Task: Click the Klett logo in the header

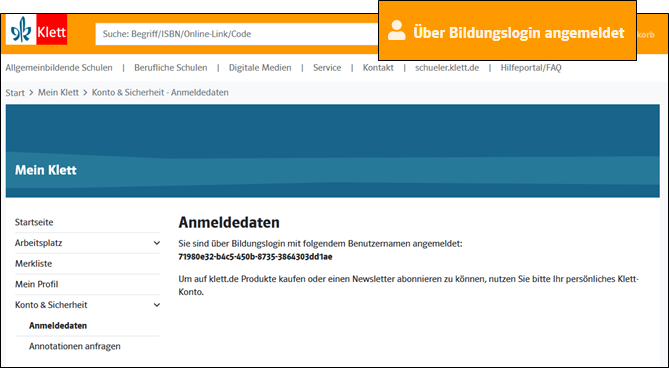Action: (x=37, y=30)
